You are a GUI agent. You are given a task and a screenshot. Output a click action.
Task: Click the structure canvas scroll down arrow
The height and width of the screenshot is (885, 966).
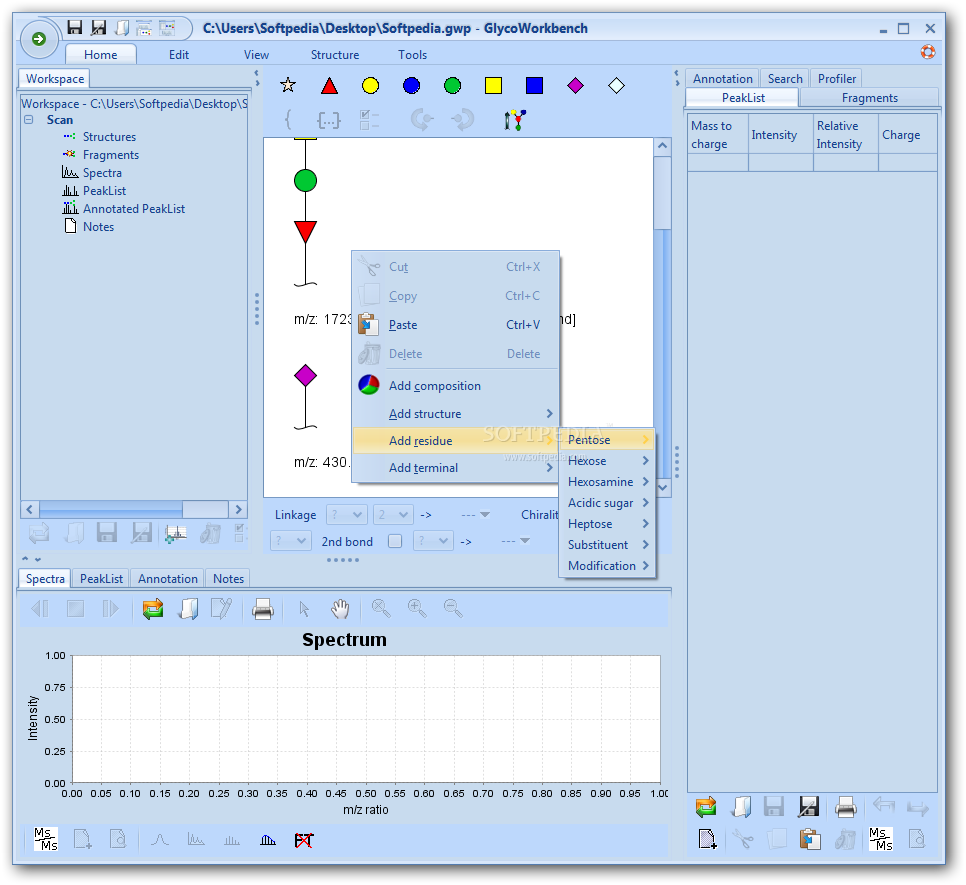point(662,487)
